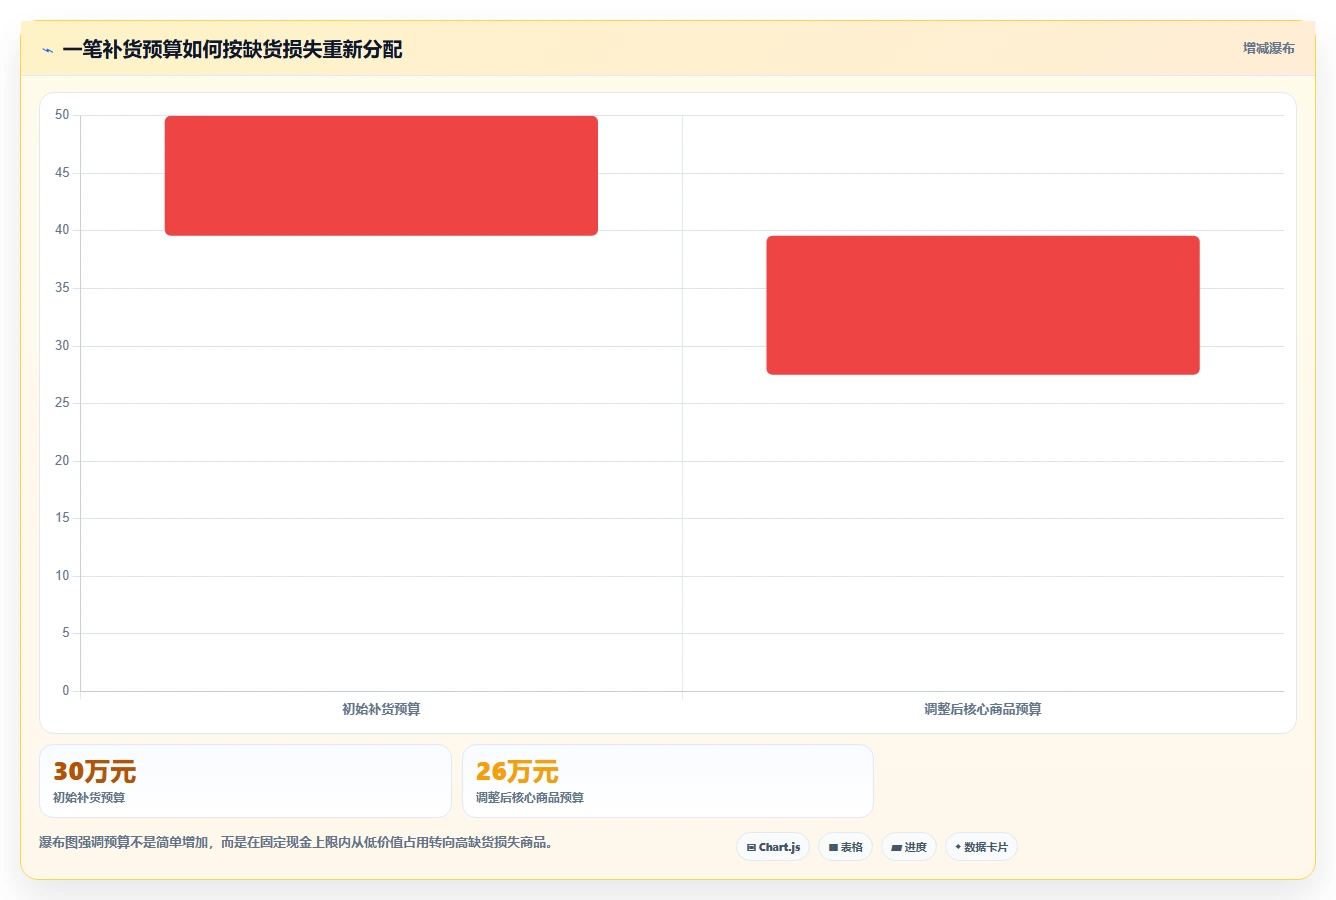Click the footnote starting 瀑布图强调预算
The width and height of the screenshot is (1336, 900).
click(296, 843)
